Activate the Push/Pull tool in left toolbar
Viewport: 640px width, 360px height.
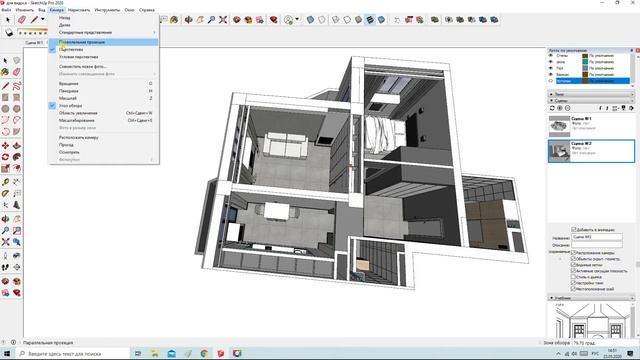(x=17, y=146)
